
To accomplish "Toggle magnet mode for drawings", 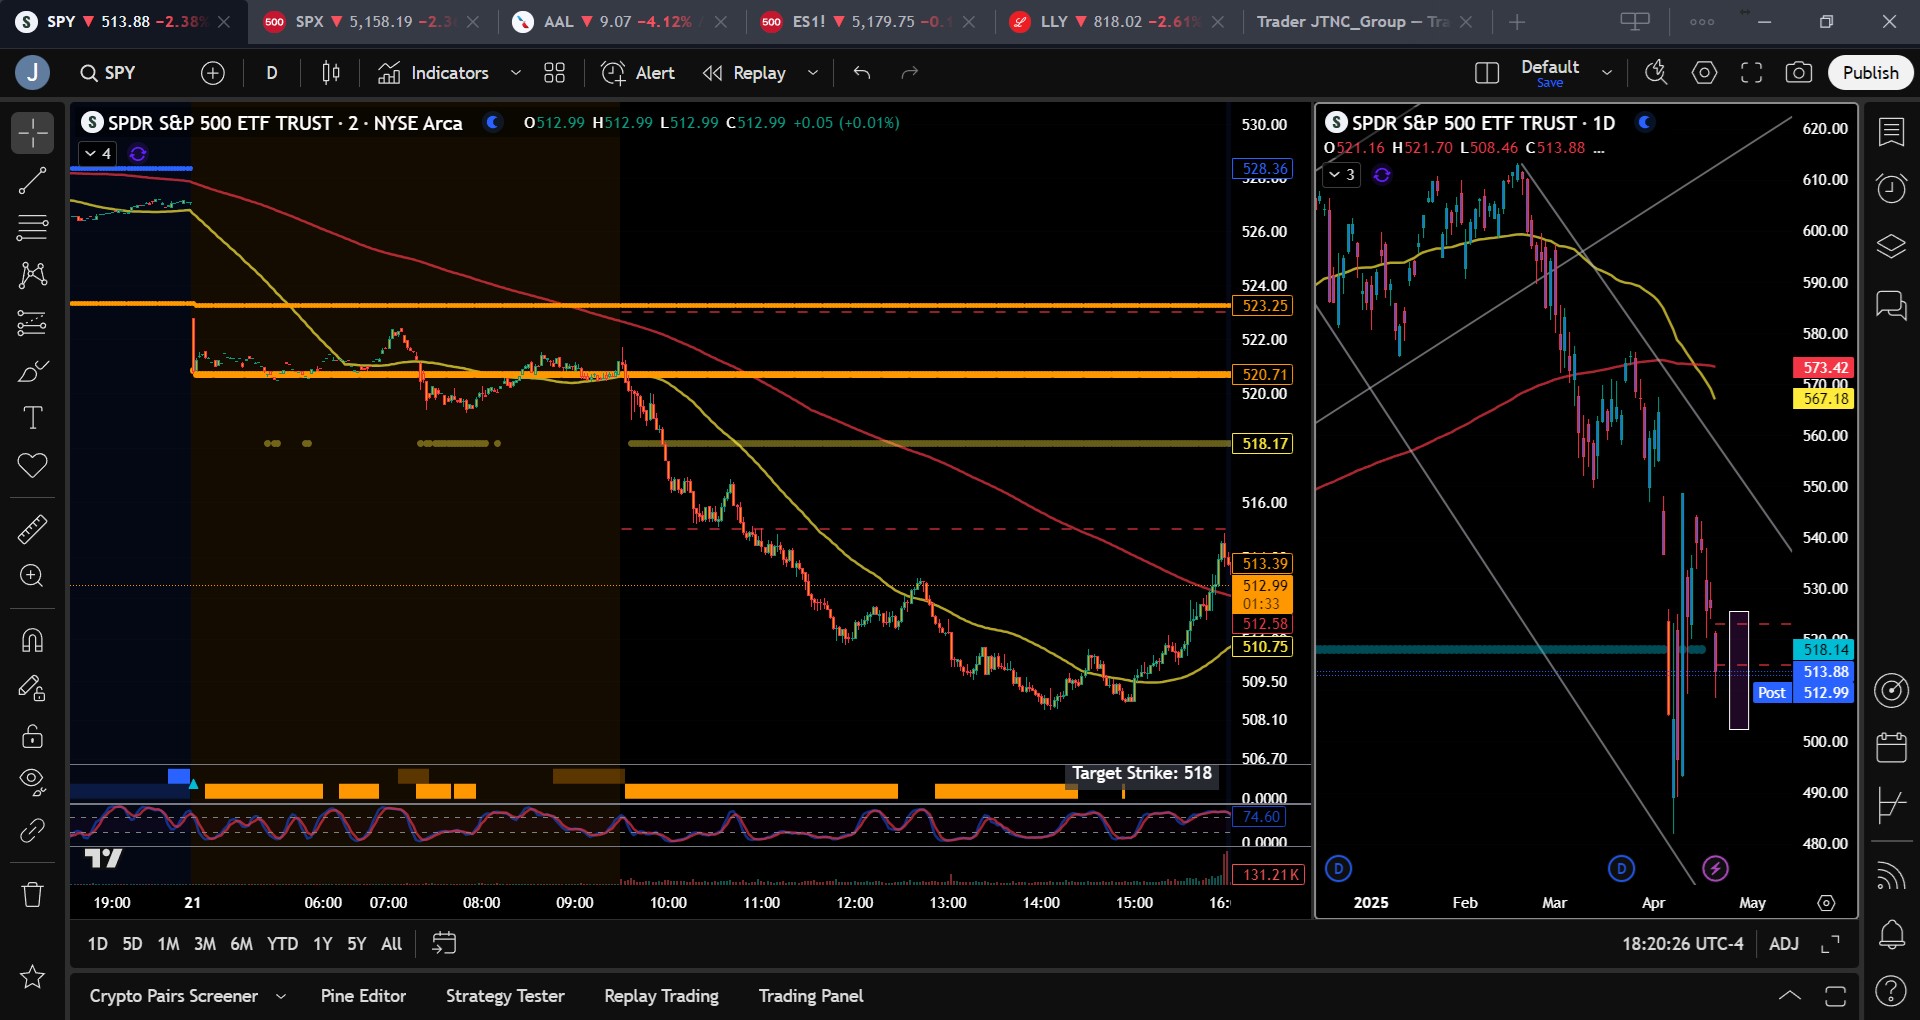I will (32, 640).
